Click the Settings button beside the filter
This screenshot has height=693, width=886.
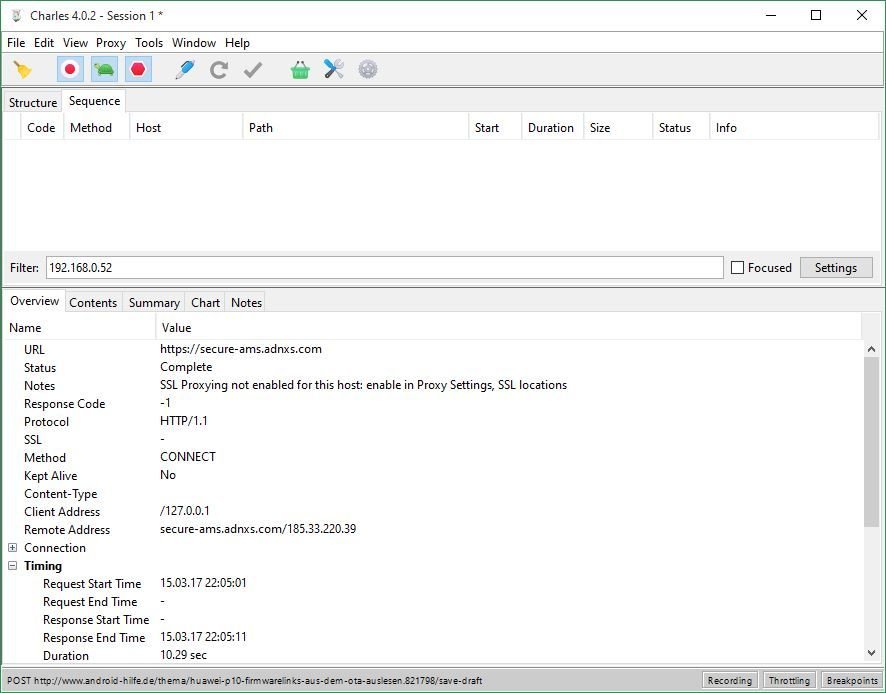[x=835, y=268]
